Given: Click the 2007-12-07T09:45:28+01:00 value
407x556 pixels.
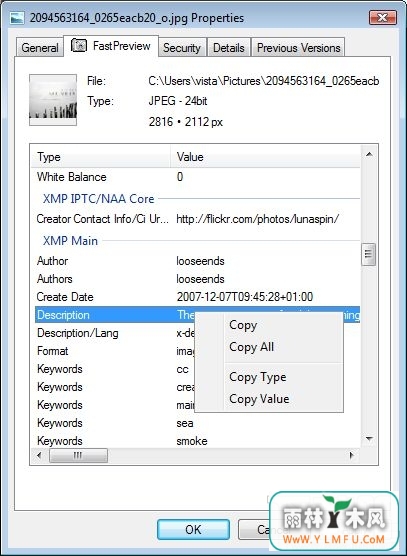Looking at the screenshot, I should pyautogui.click(x=245, y=297).
